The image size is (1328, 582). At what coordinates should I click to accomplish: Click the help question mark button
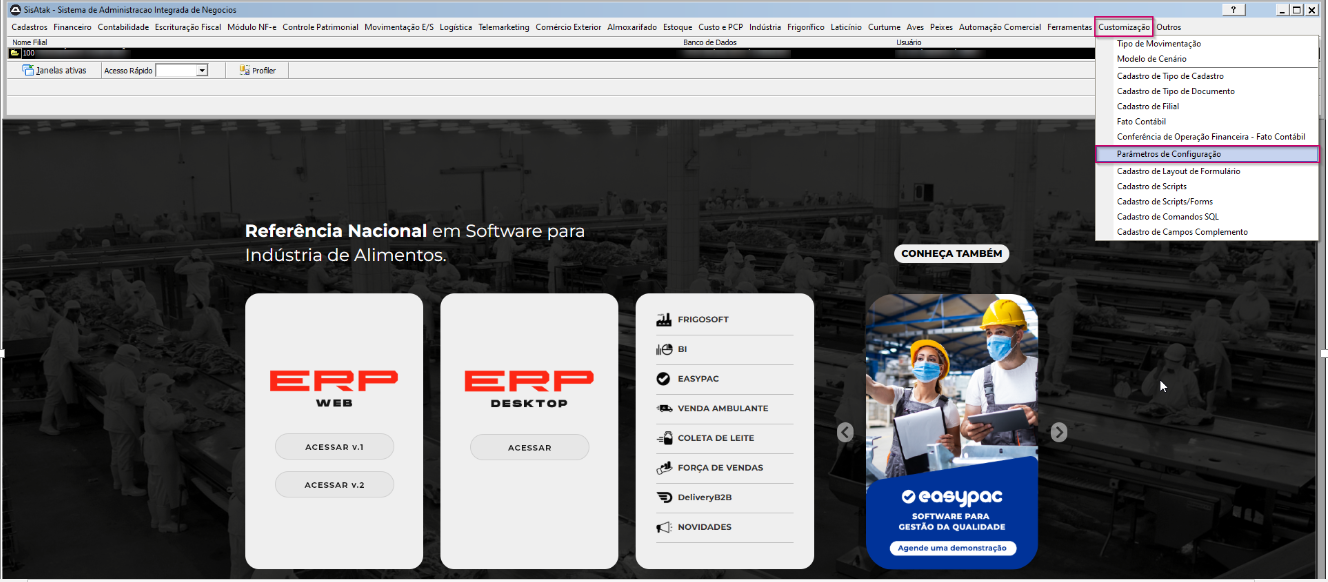point(1235,9)
